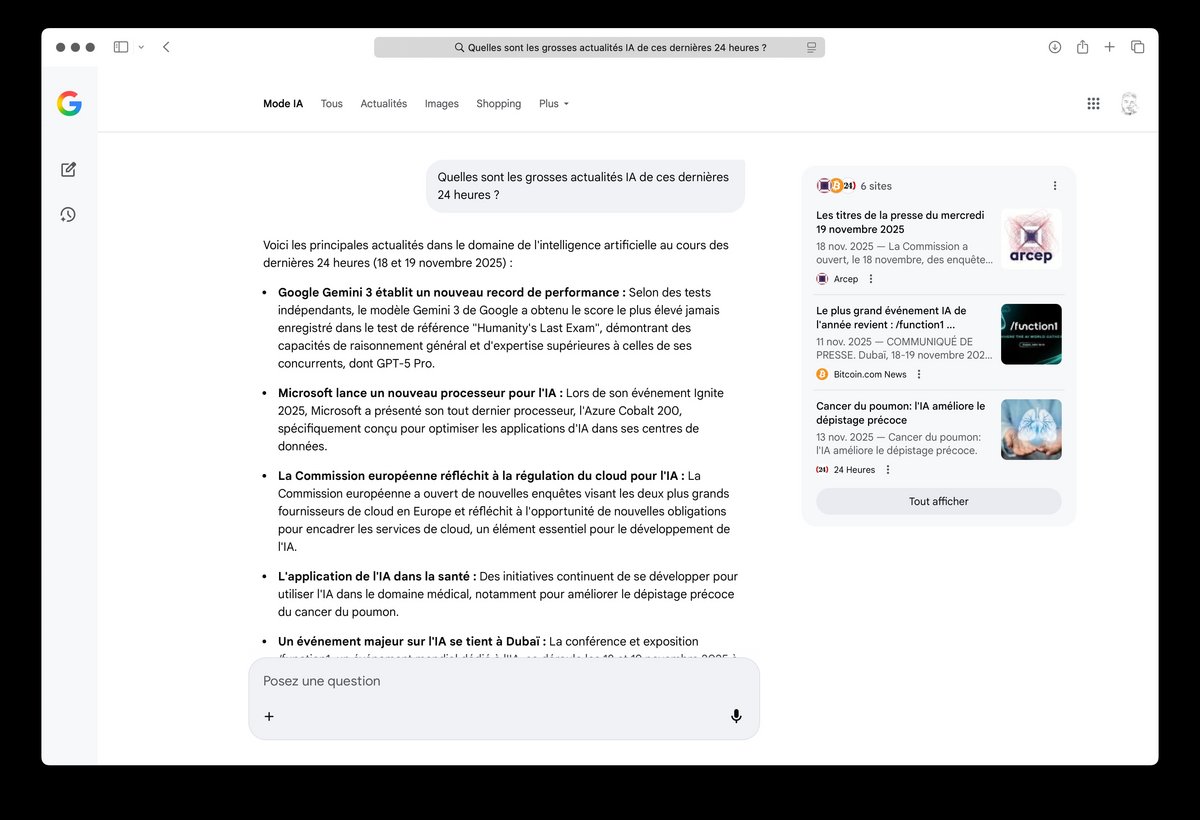Open the Google apps grid launcher

coord(1094,103)
